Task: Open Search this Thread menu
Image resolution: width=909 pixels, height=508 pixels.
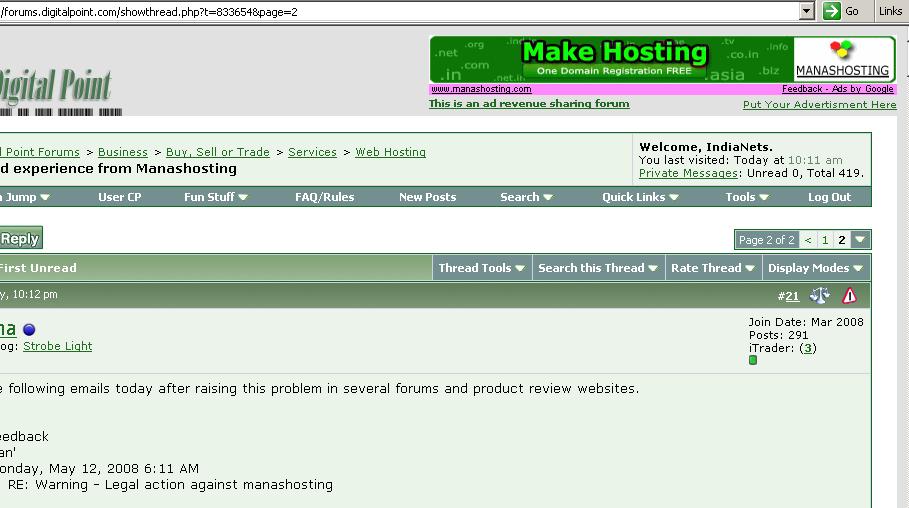Action: click(x=598, y=268)
